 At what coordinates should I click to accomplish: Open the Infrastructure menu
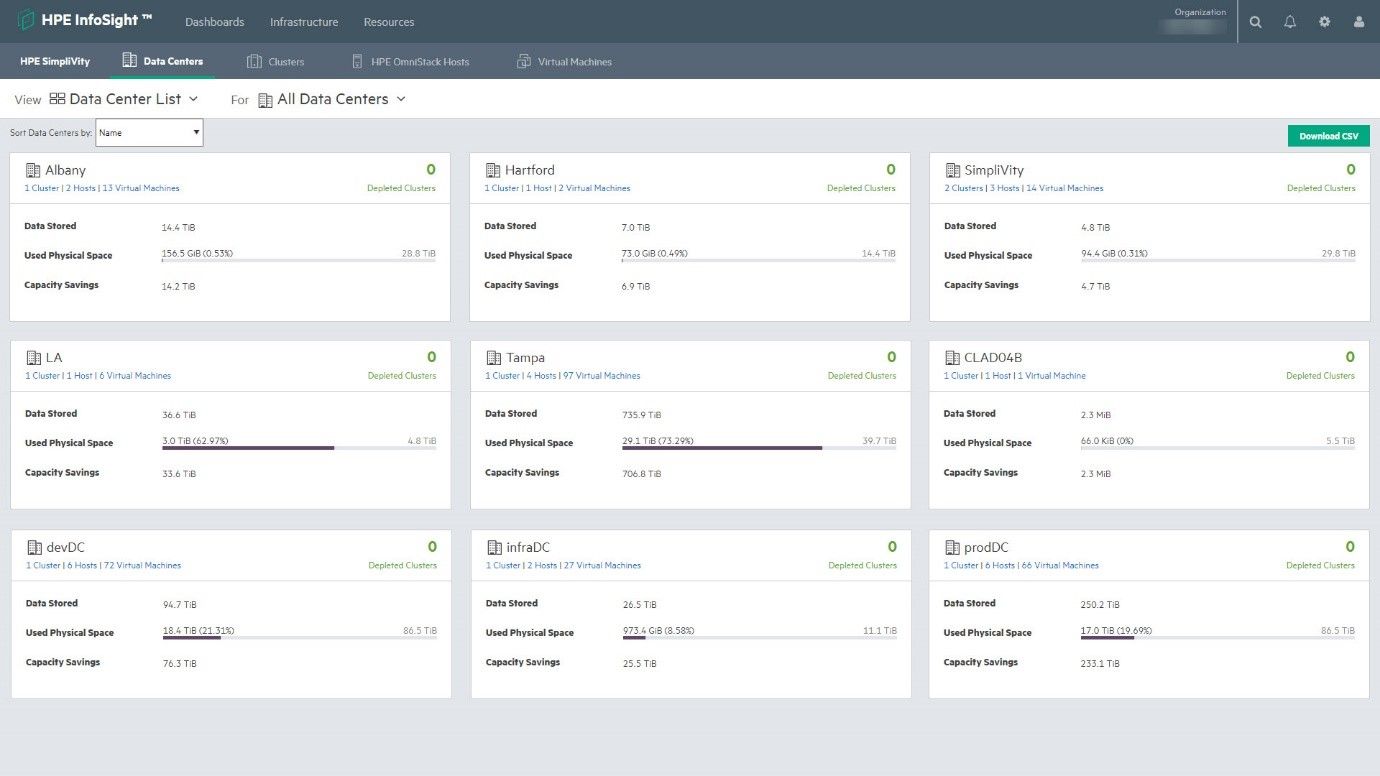pos(304,22)
